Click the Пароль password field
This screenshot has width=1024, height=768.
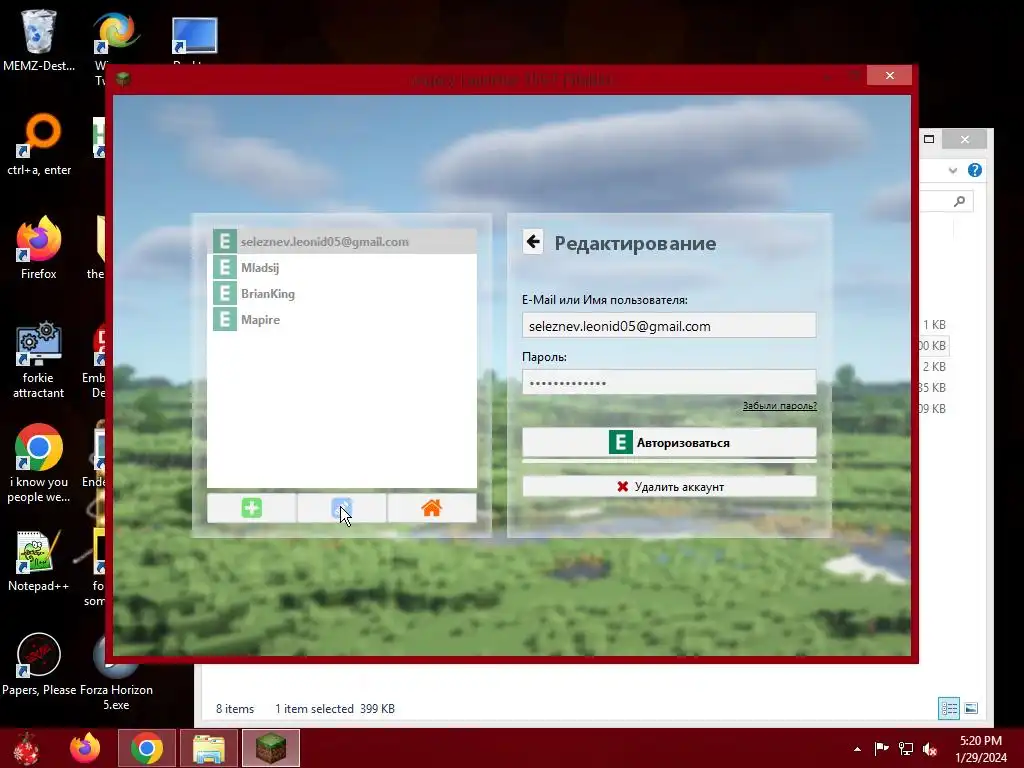click(669, 382)
